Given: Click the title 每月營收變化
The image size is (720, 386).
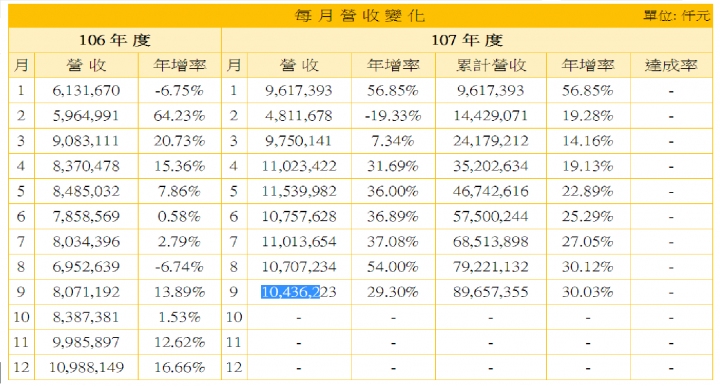Looking at the screenshot, I should [x=360, y=16].
